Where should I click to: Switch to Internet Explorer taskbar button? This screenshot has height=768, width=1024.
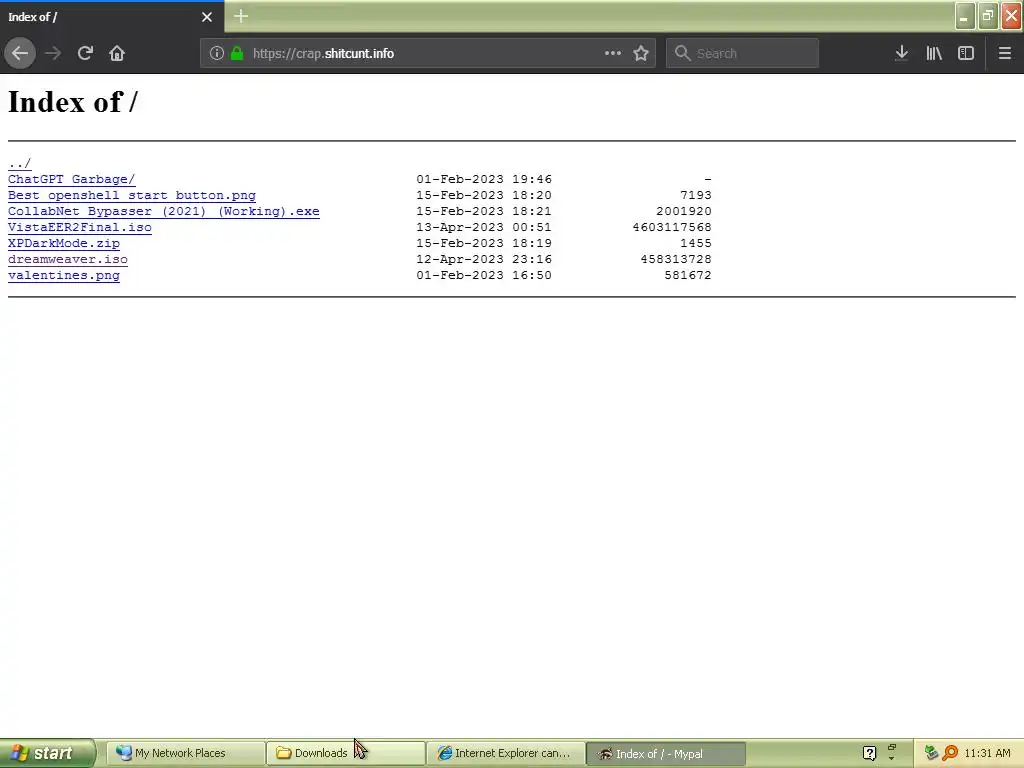506,753
